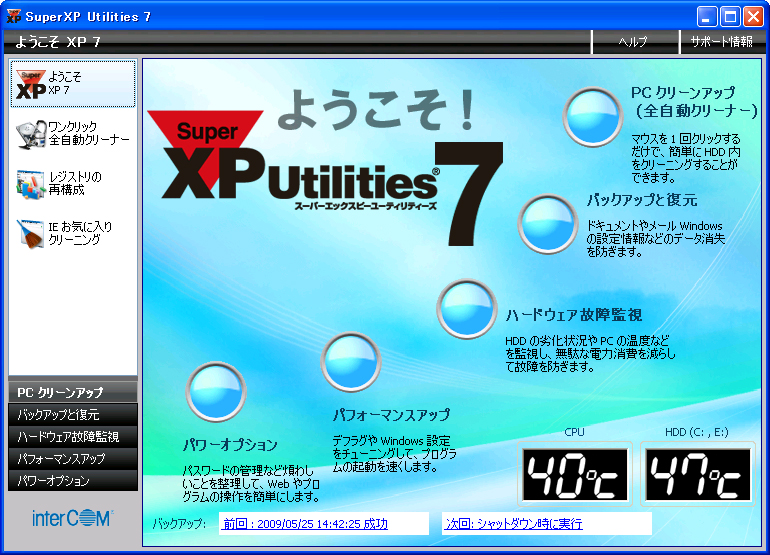The width and height of the screenshot is (770, 555).
Task: Click the パワーオプション blue orb button
Action: coord(216,392)
